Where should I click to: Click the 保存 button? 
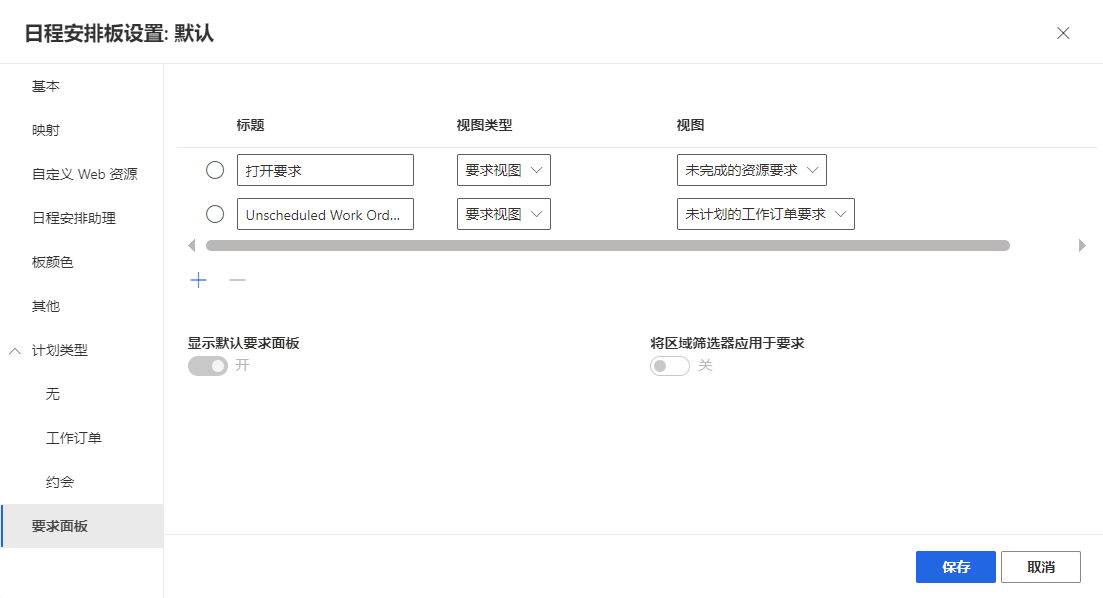(x=955, y=567)
